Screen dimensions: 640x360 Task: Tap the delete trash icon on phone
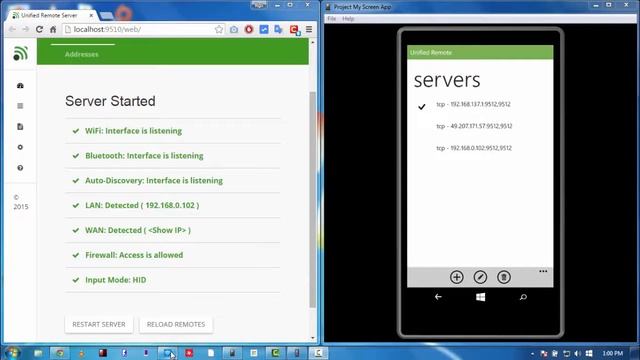coord(504,277)
